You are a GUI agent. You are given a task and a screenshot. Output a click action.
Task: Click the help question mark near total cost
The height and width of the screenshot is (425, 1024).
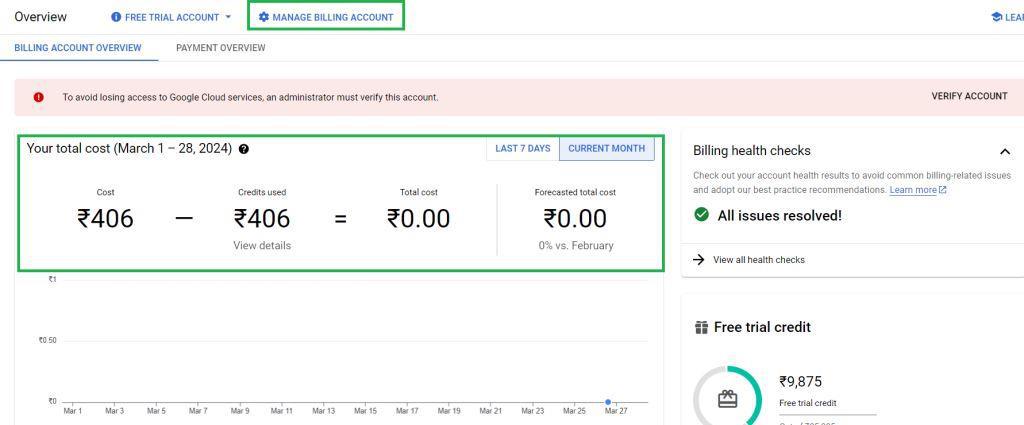(x=244, y=149)
